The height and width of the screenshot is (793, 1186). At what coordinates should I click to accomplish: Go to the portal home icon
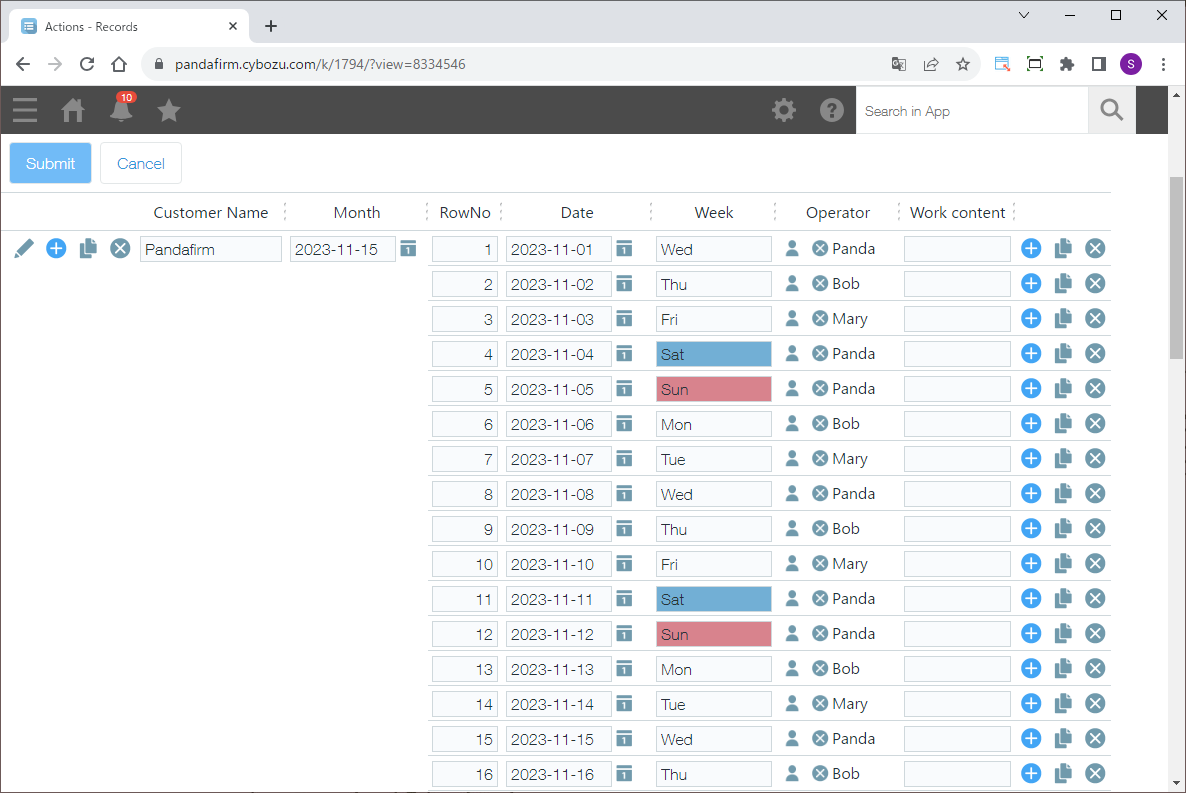[73, 110]
